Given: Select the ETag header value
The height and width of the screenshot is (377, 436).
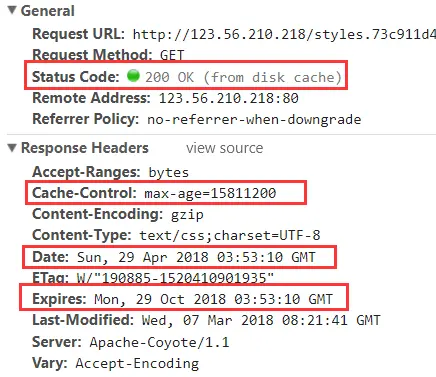Looking at the screenshot, I should (x=175, y=278).
